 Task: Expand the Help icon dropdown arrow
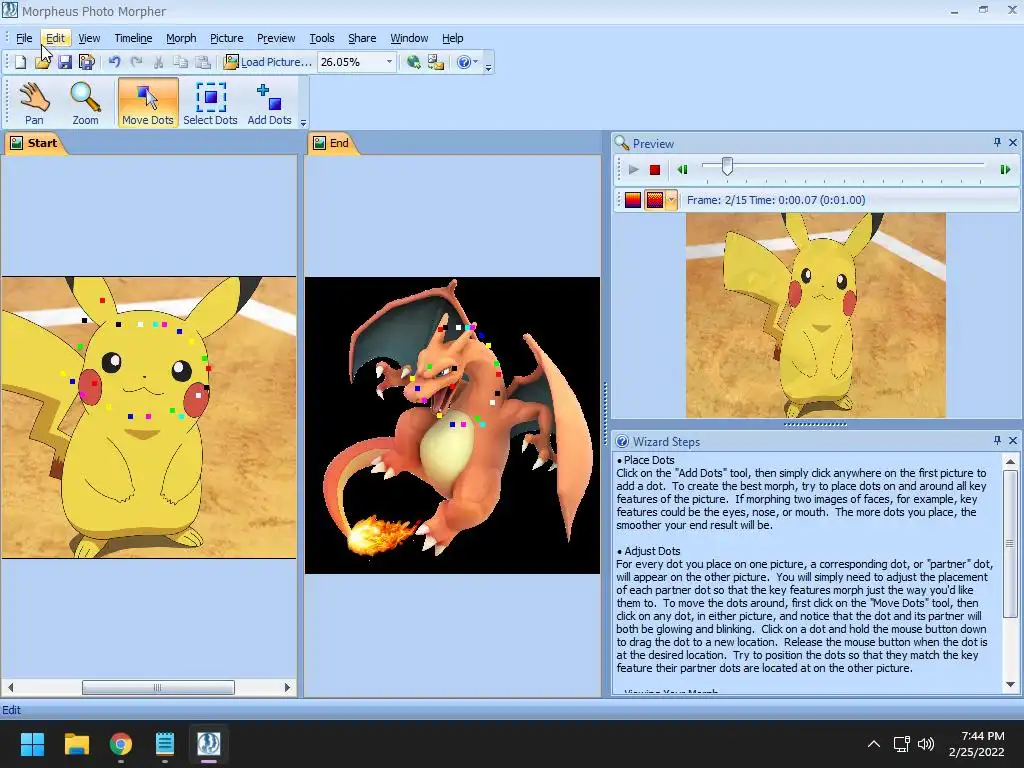click(x=475, y=62)
